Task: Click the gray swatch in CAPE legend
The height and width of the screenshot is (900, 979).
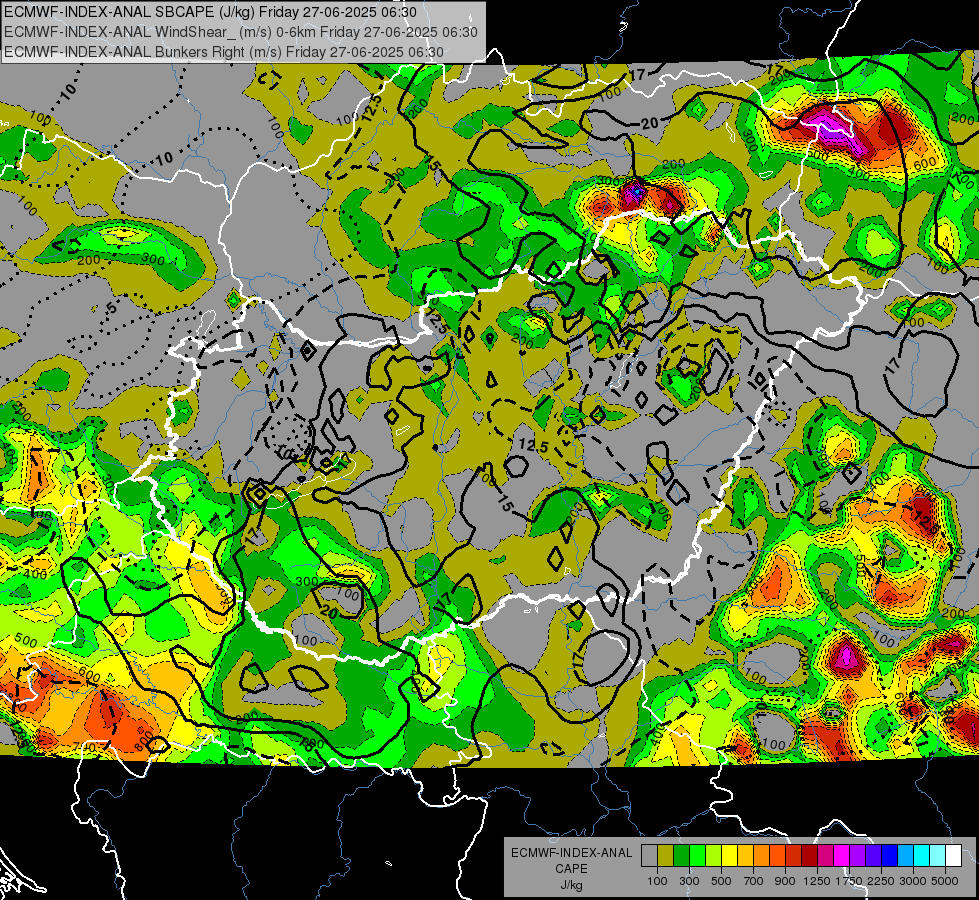Action: (x=649, y=856)
